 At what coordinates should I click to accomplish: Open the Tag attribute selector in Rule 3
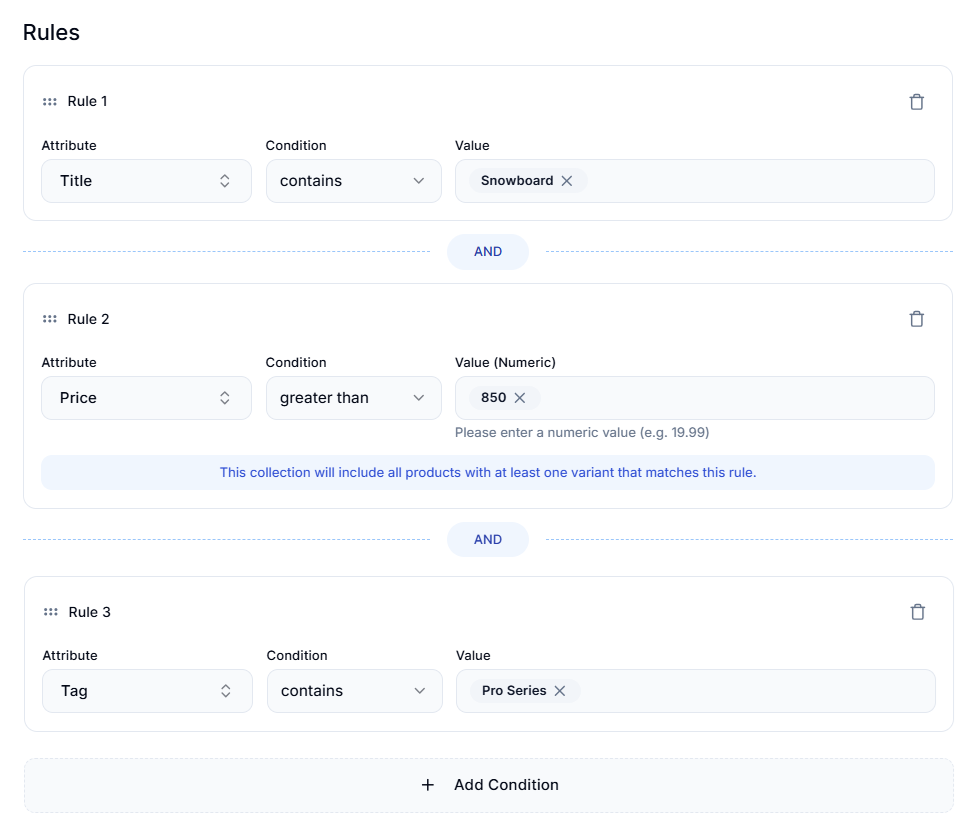point(147,690)
